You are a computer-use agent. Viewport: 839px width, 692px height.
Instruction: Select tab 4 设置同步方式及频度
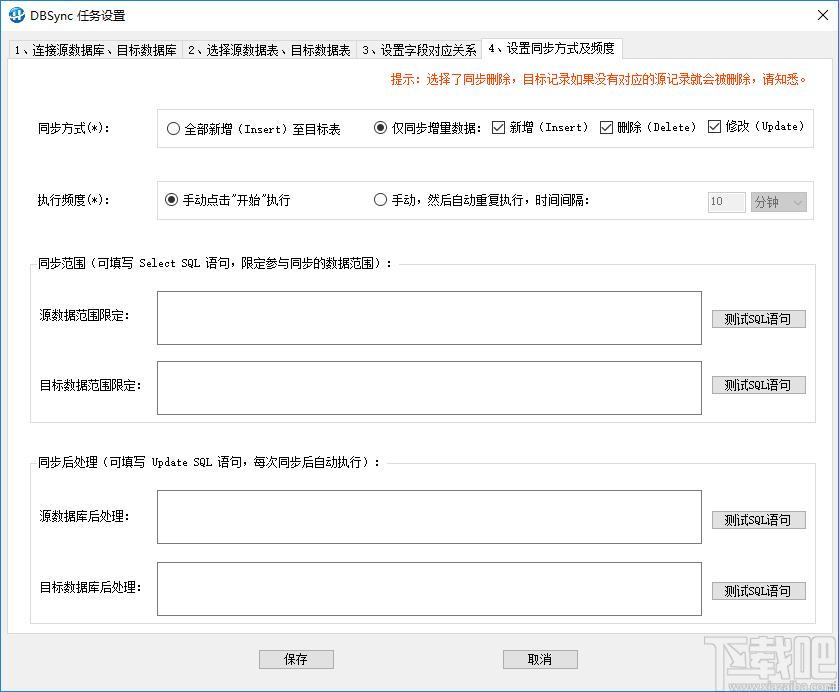pos(551,48)
